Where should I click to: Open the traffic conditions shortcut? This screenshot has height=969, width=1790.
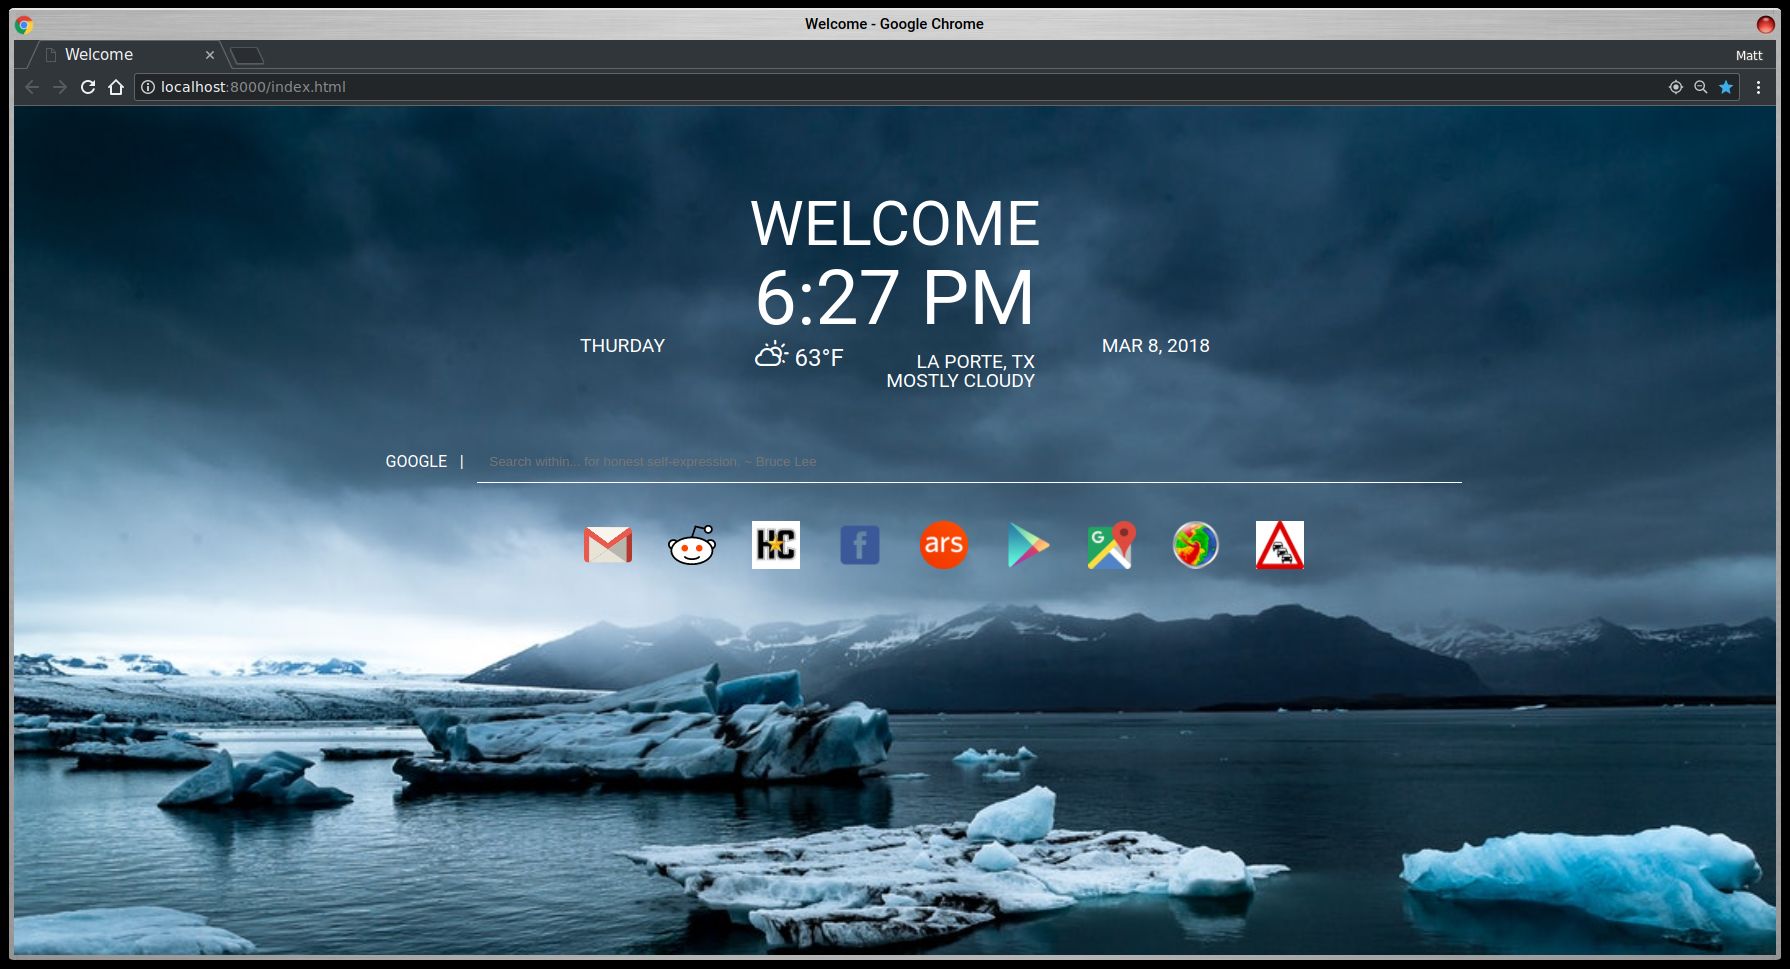[1280, 545]
